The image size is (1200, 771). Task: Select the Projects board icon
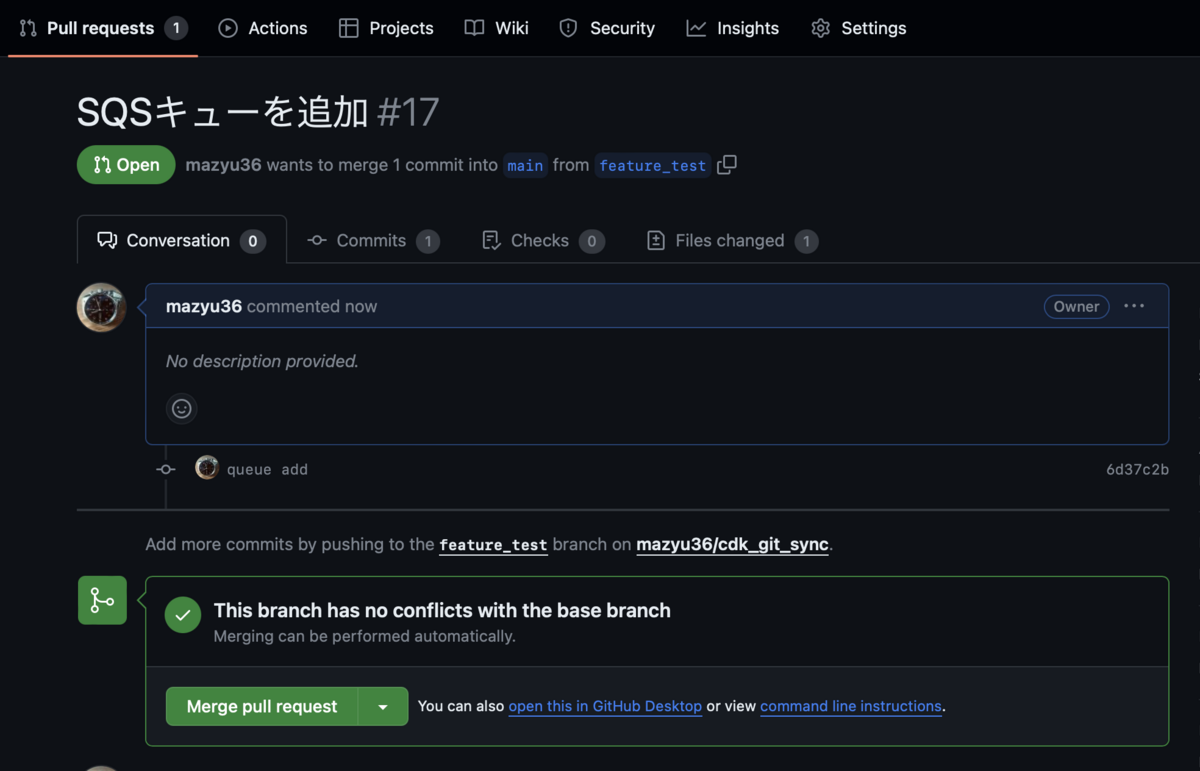click(x=348, y=28)
